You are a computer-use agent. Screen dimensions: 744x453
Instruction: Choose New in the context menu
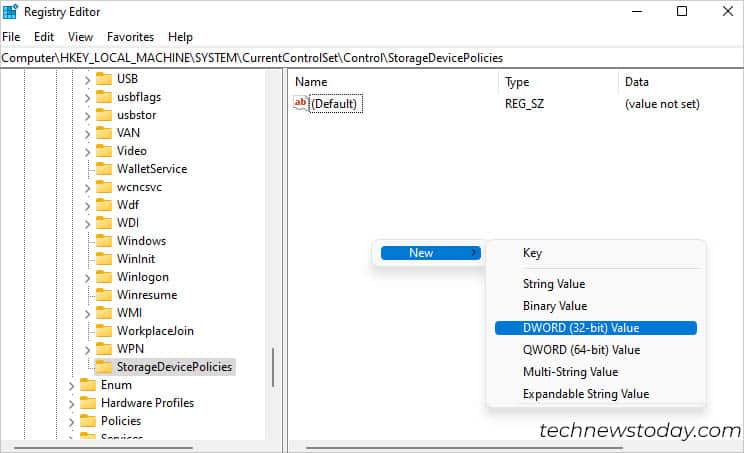coord(431,253)
